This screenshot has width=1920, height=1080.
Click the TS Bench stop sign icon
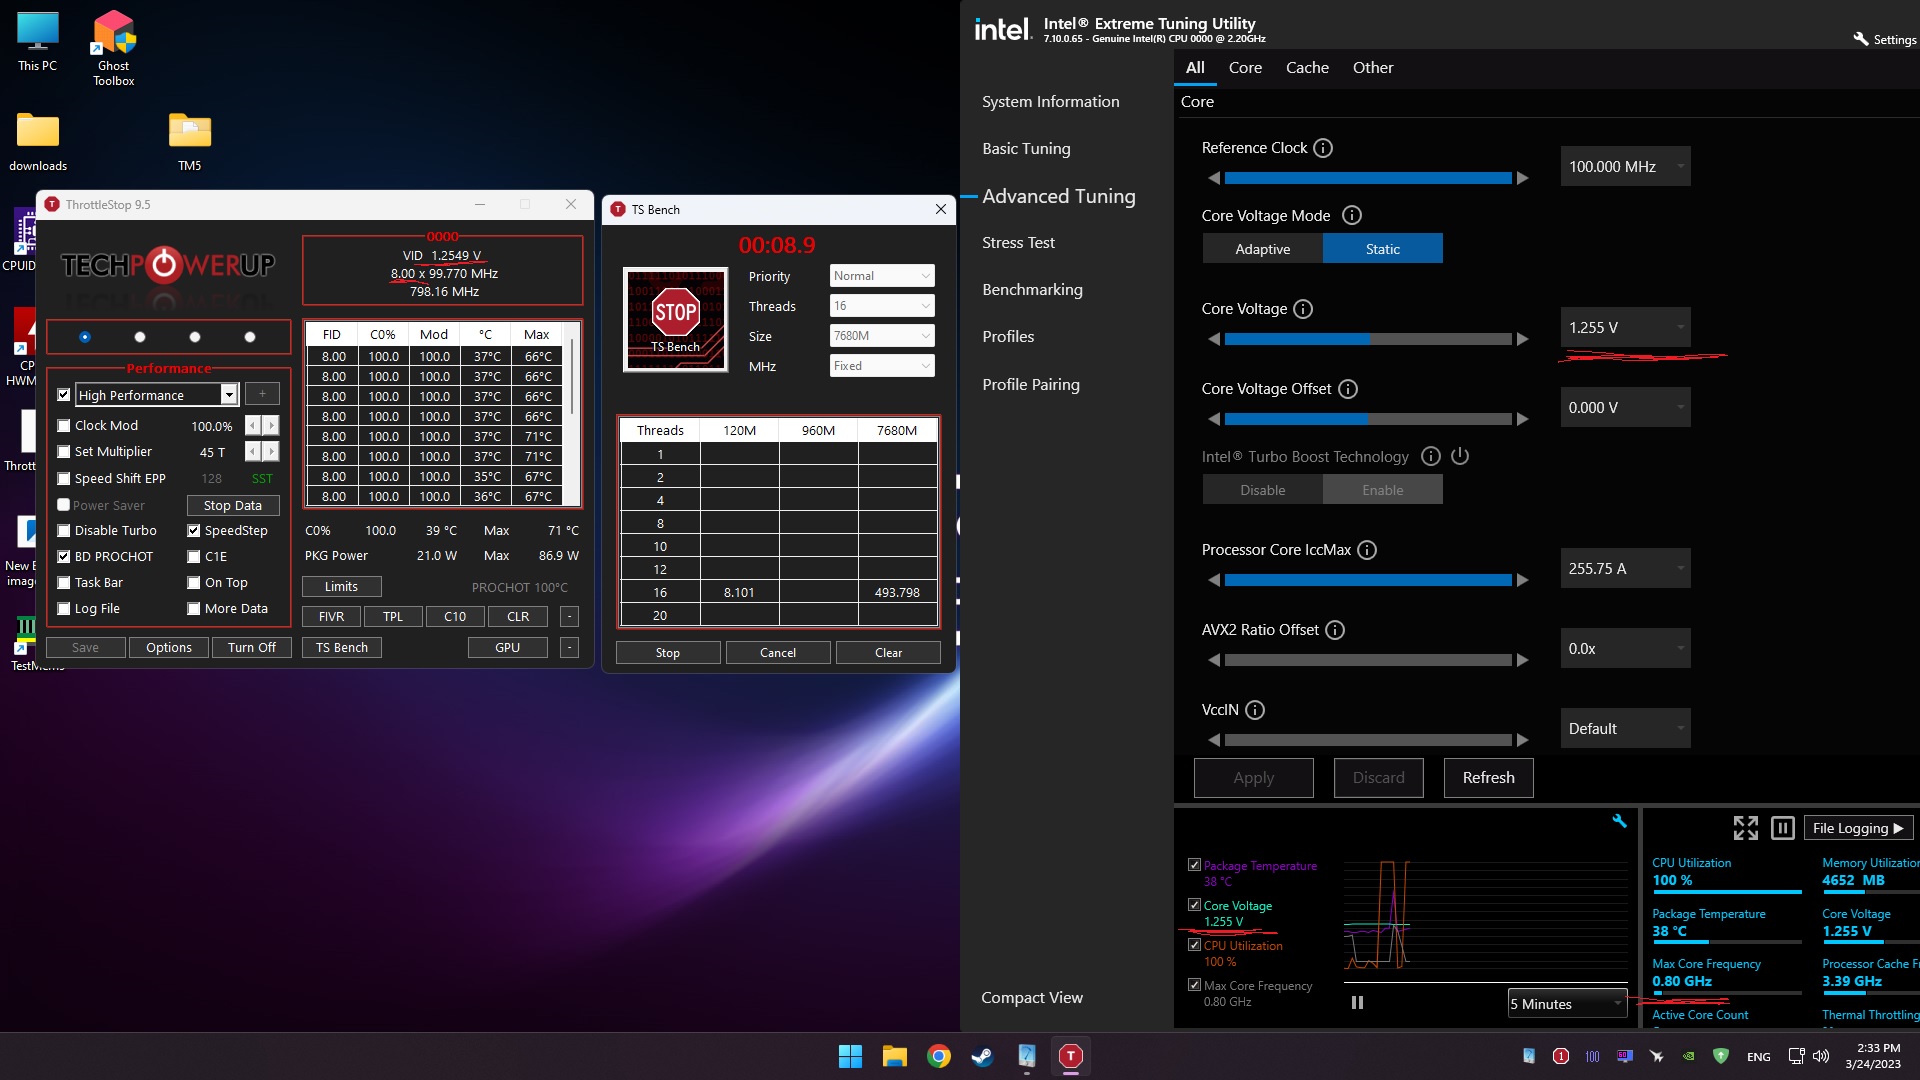point(675,314)
